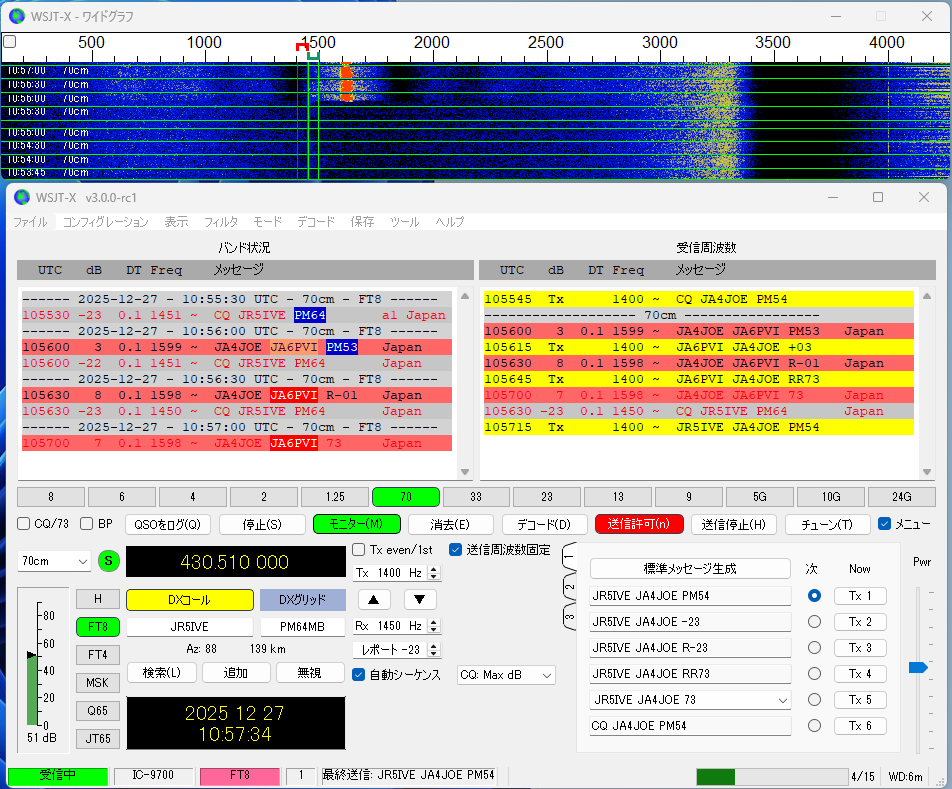Click the DX call field containing JR5IVE

pos(190,627)
